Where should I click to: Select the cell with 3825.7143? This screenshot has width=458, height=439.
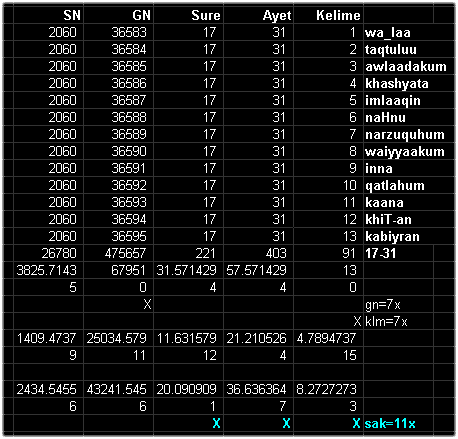pyautogui.click(x=49, y=270)
